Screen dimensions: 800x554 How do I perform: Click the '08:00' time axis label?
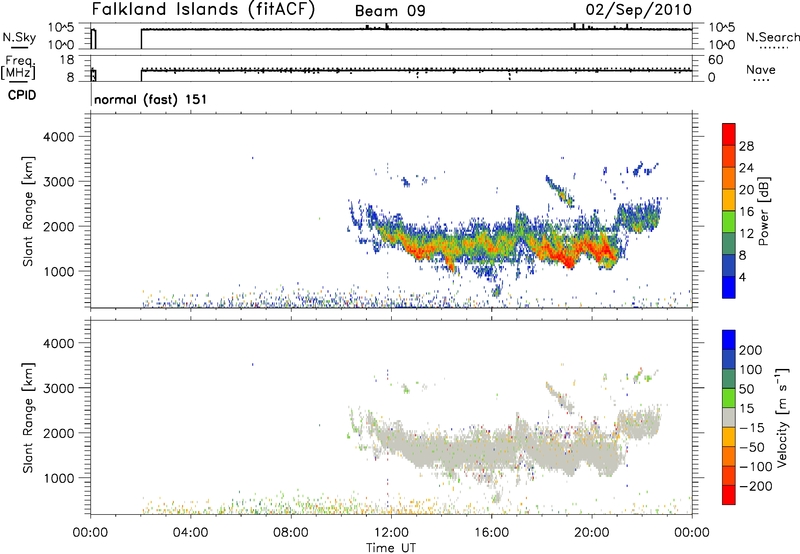tap(291, 533)
